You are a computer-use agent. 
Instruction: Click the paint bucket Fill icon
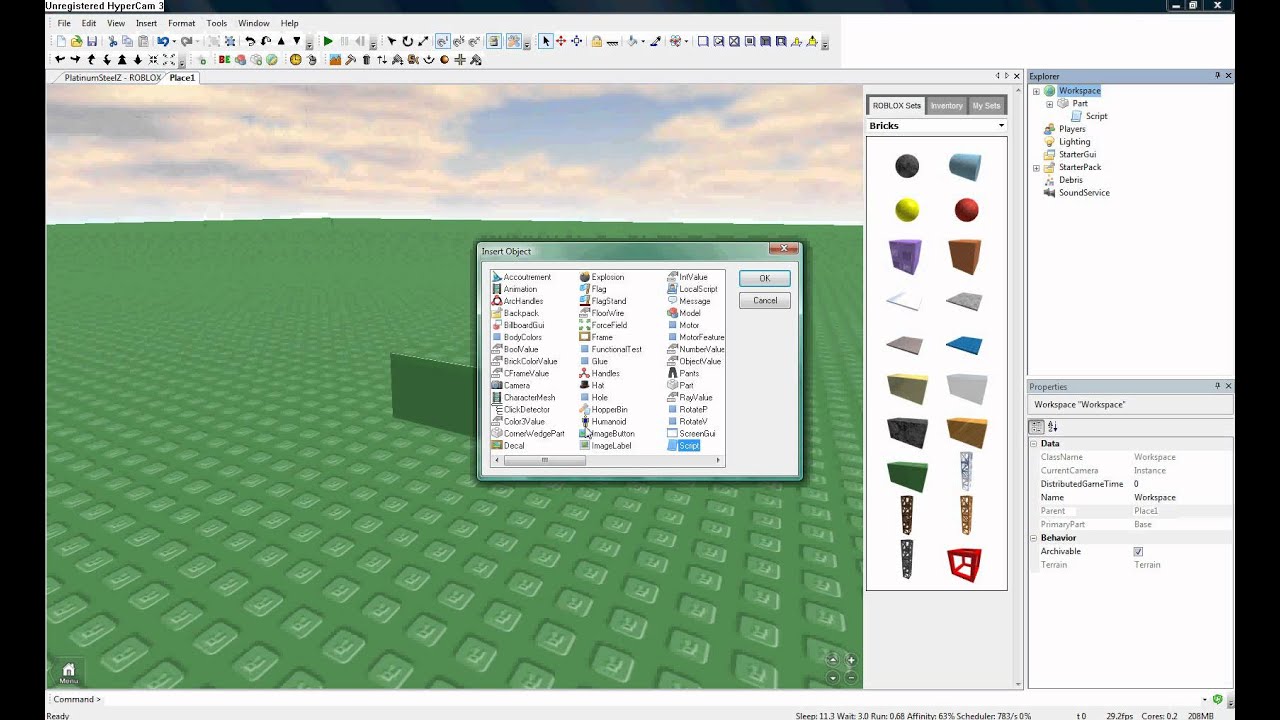[x=632, y=41]
